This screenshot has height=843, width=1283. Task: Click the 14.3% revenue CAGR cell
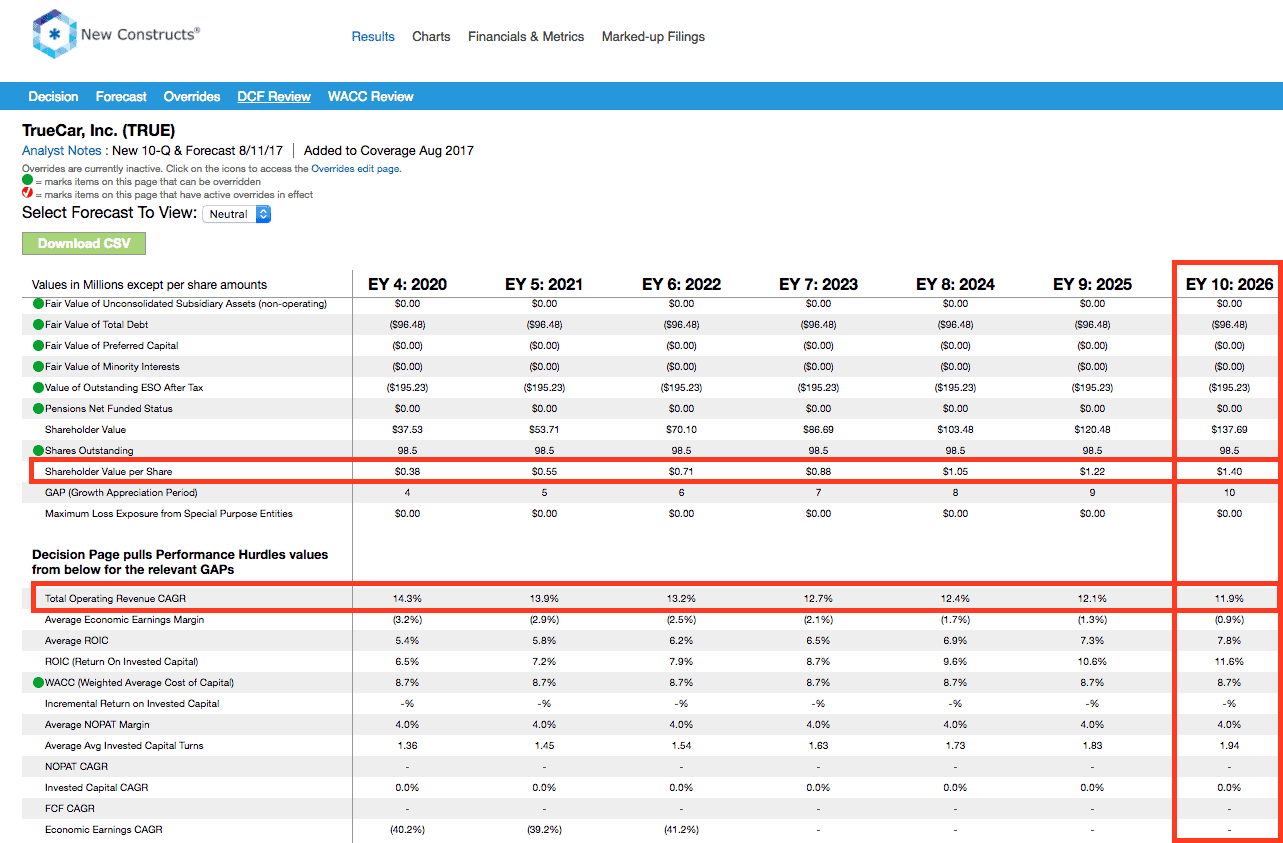pyautogui.click(x=408, y=598)
